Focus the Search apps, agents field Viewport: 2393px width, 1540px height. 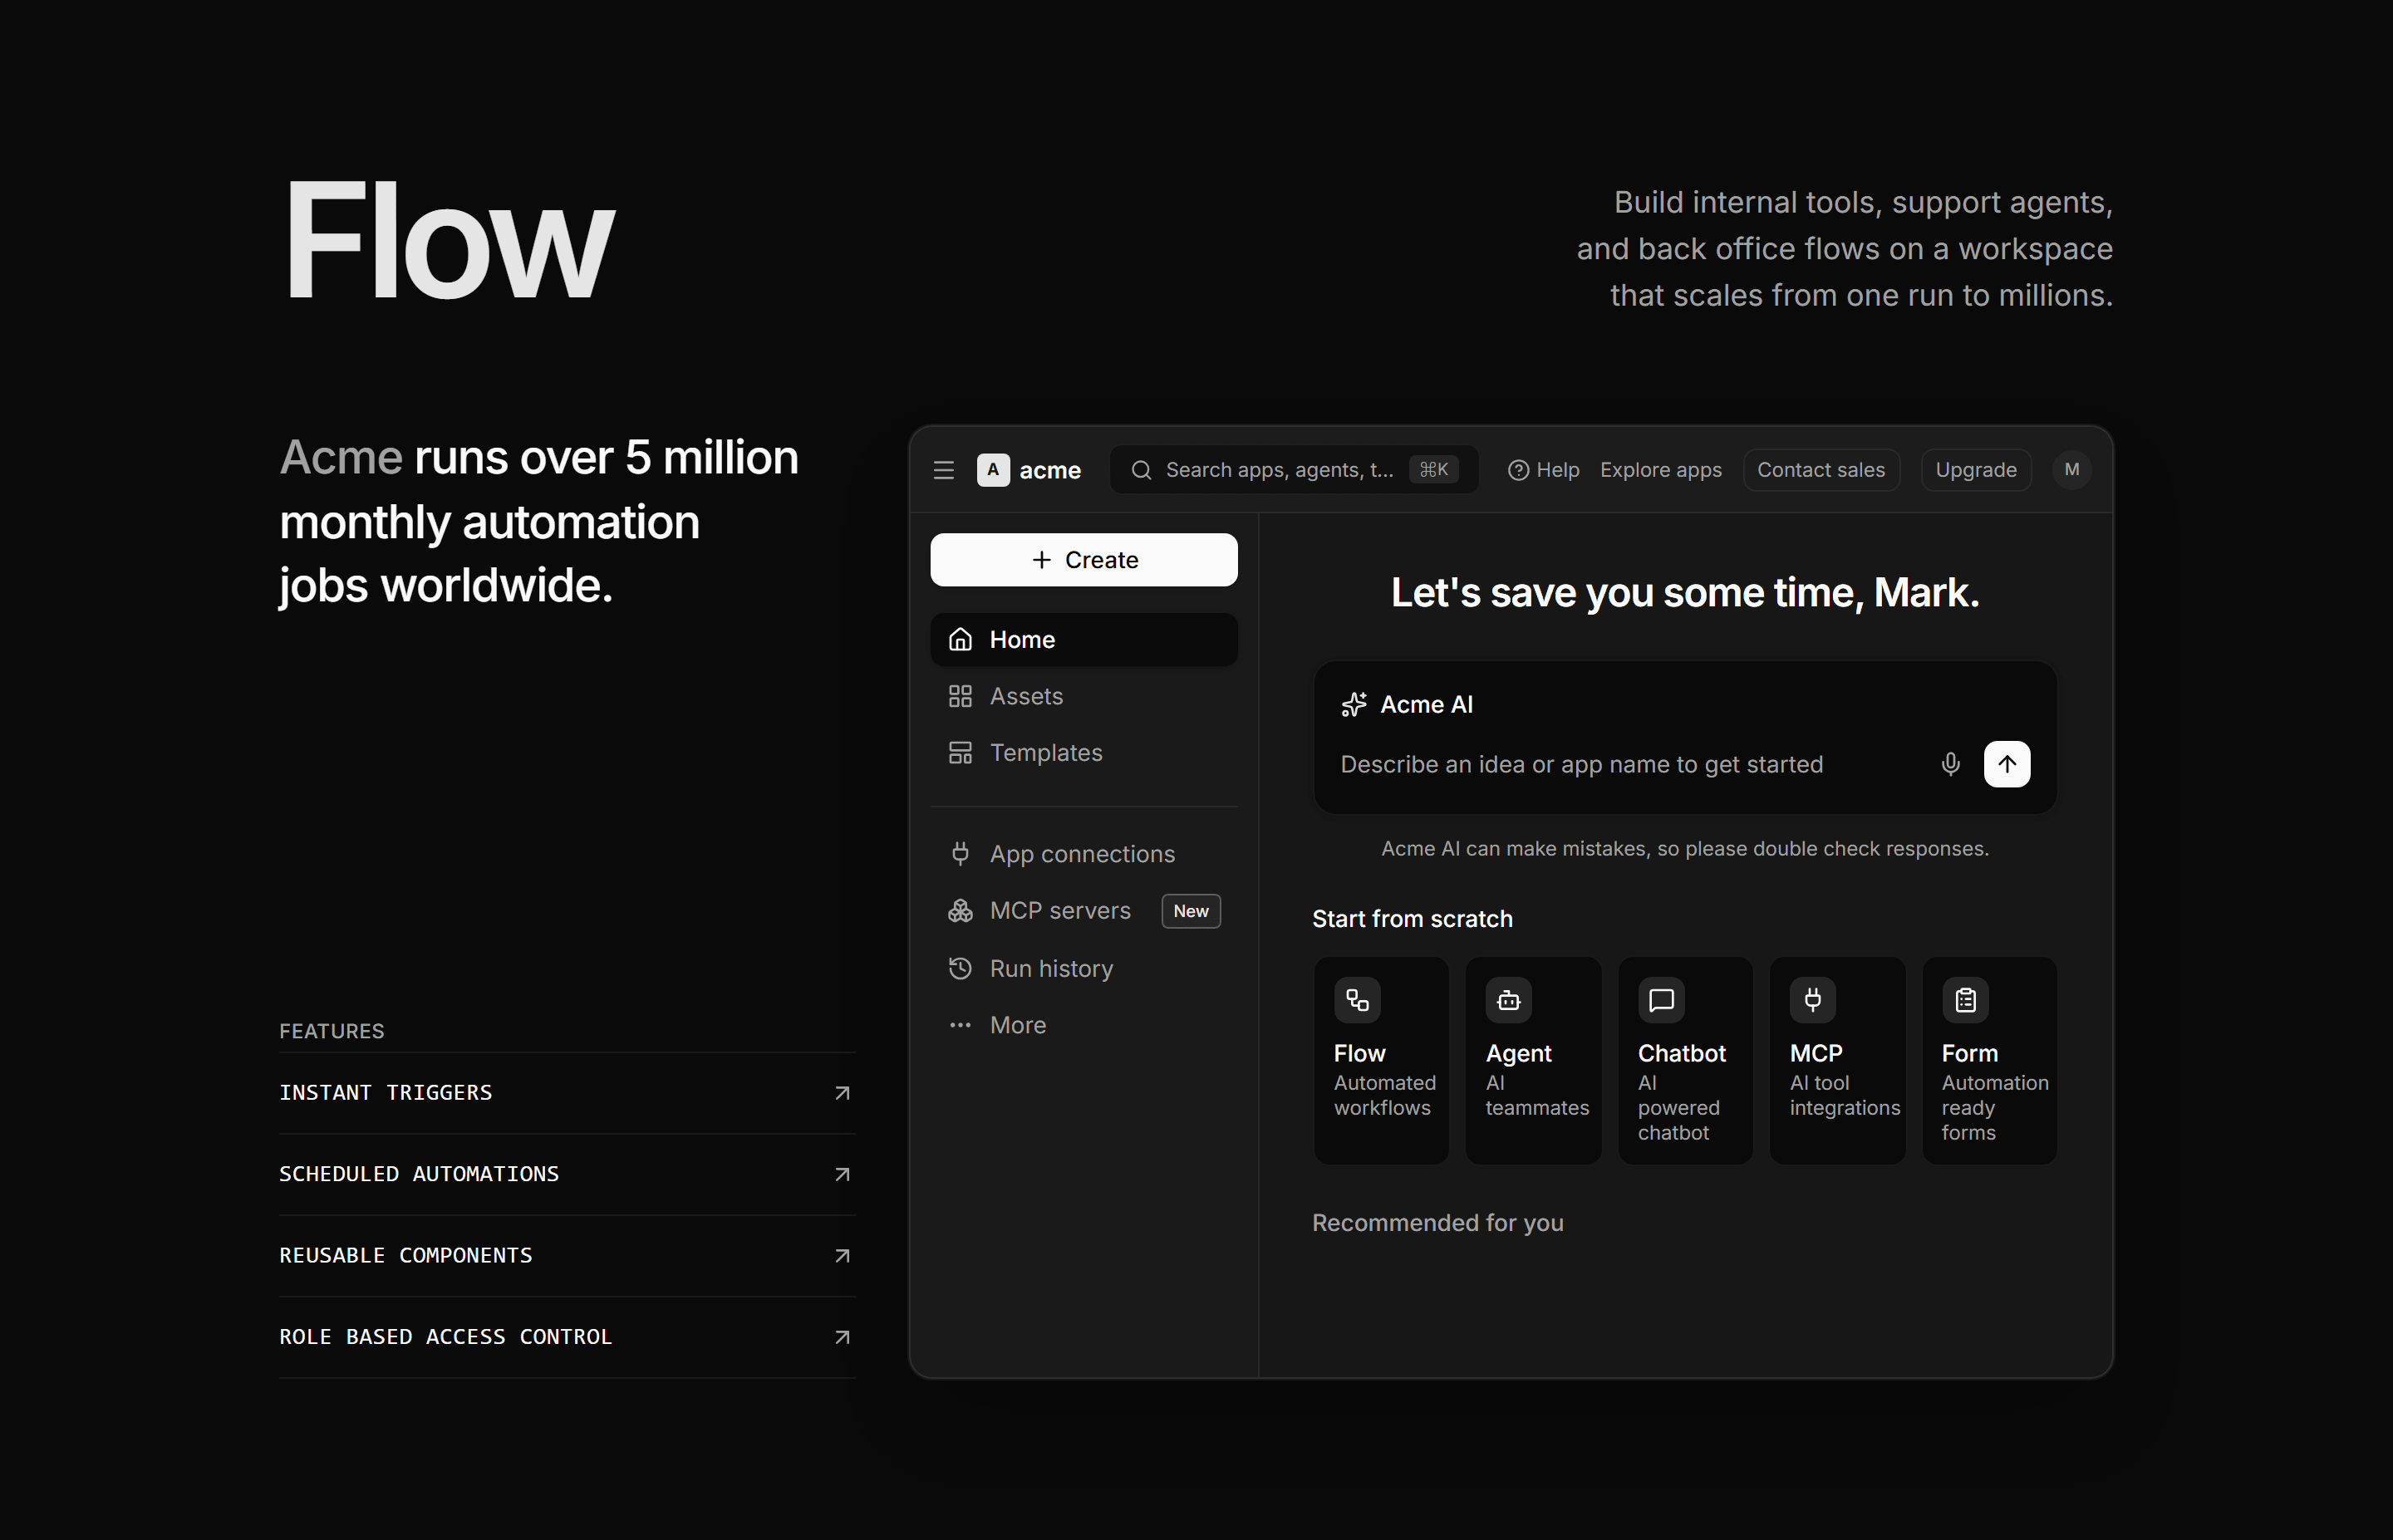pyautogui.click(x=1293, y=470)
